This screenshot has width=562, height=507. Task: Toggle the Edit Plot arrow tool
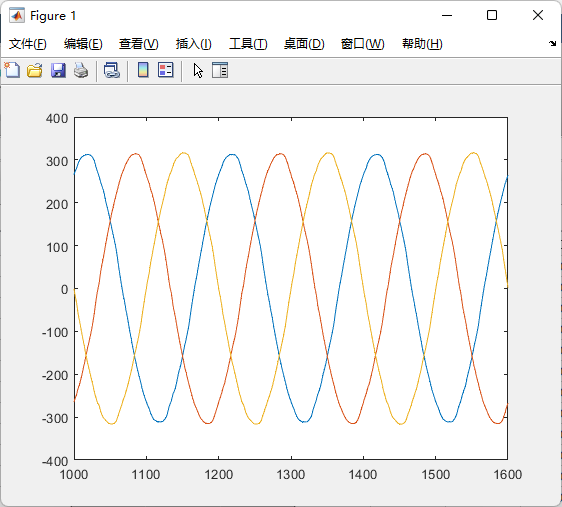198,70
